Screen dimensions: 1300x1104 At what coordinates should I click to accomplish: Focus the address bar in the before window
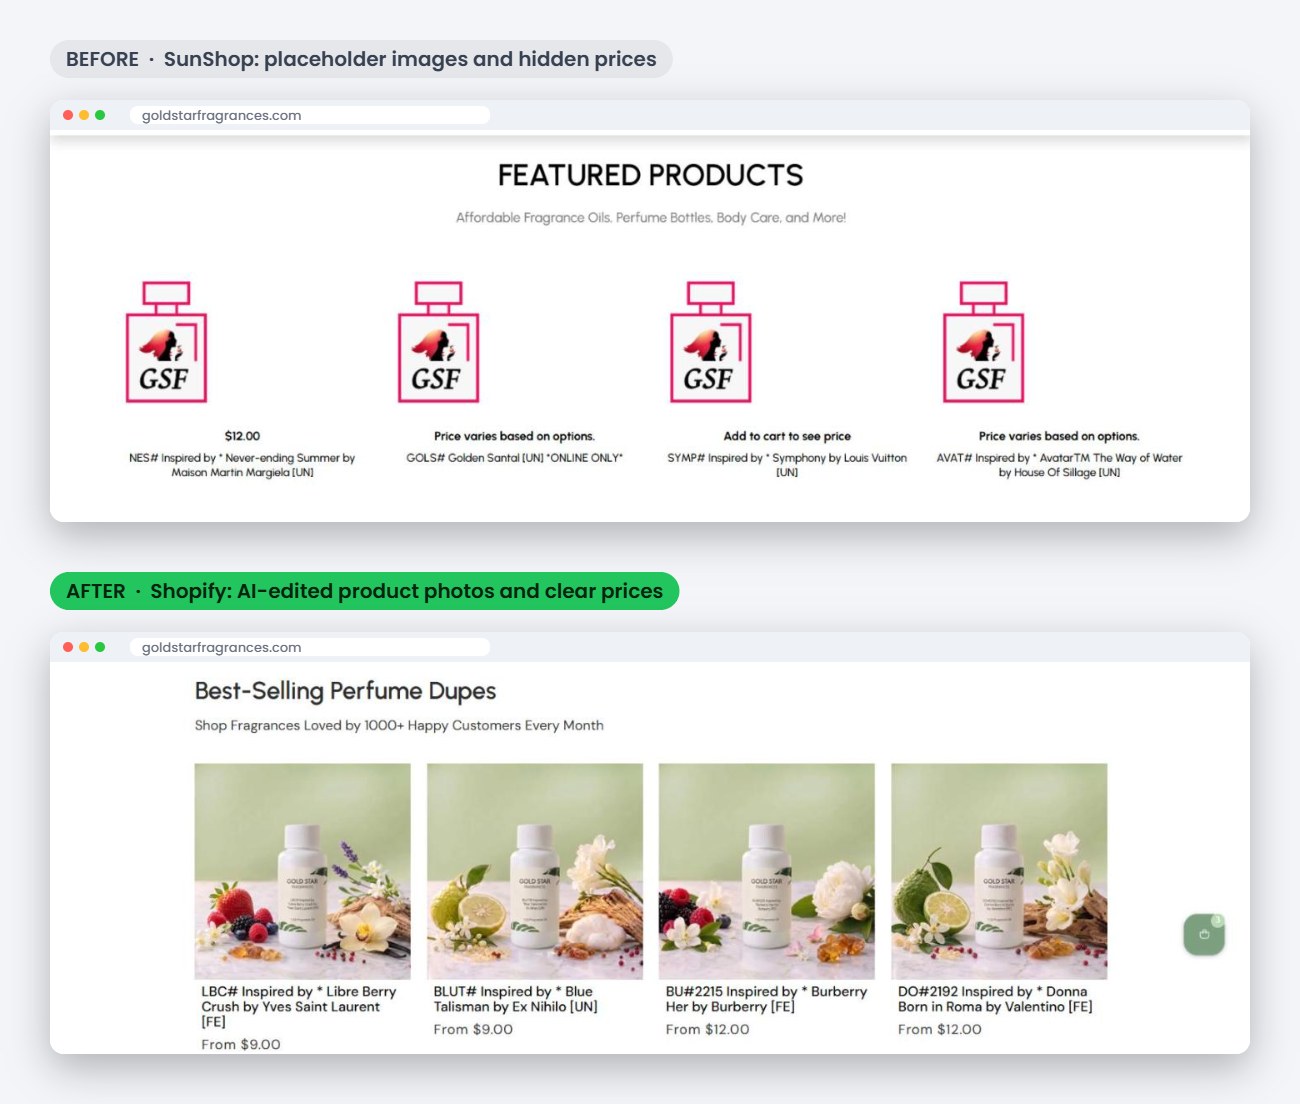pyautogui.click(x=310, y=115)
